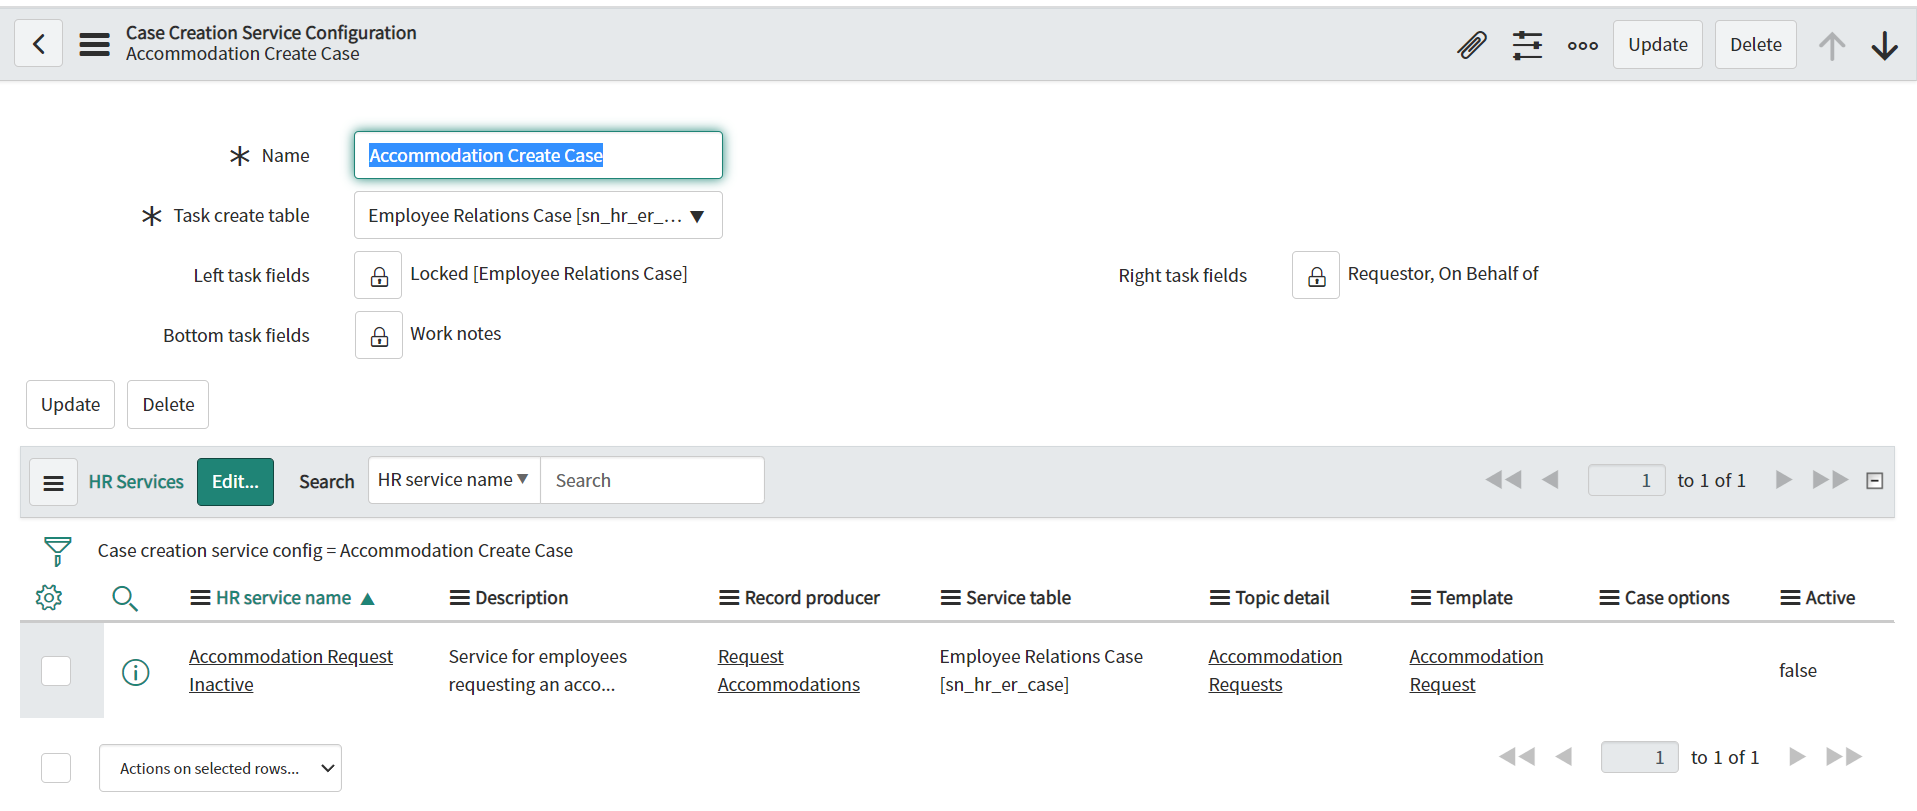Open the Record producer column menu
Screen dimensions: 1917x811
[729, 598]
